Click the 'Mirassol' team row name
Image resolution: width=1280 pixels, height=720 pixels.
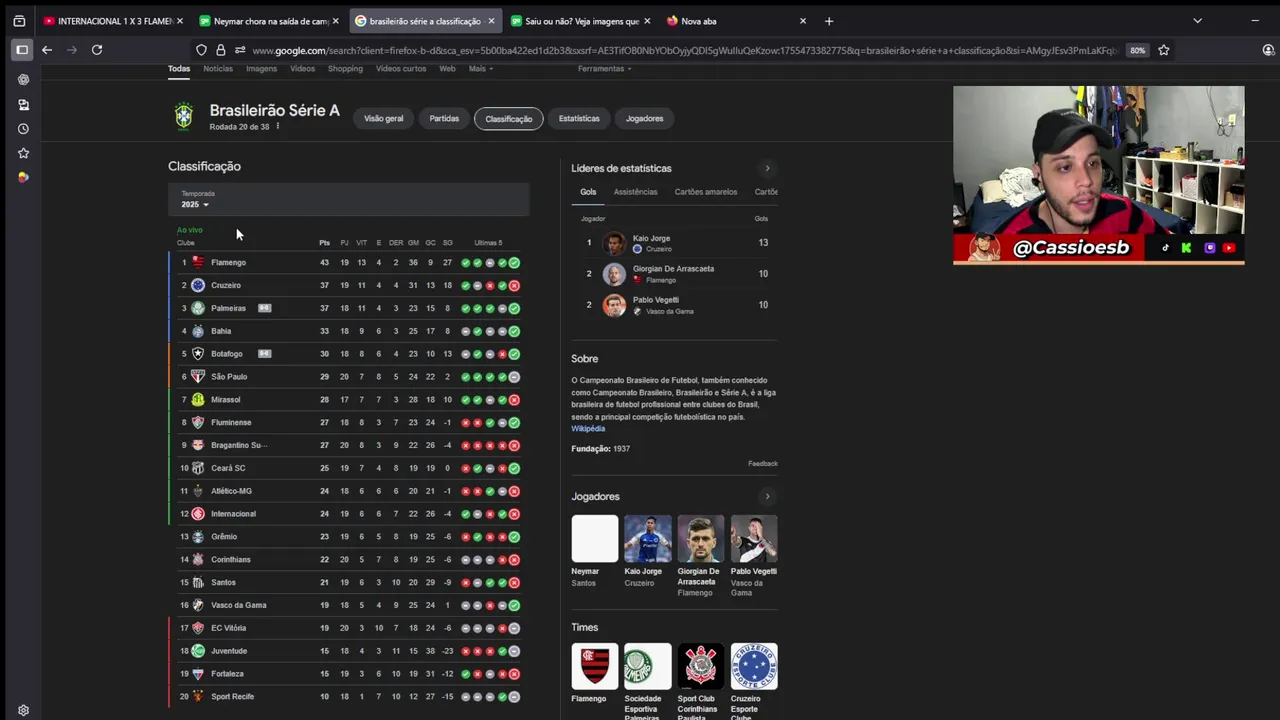pyautogui.click(x=226, y=400)
